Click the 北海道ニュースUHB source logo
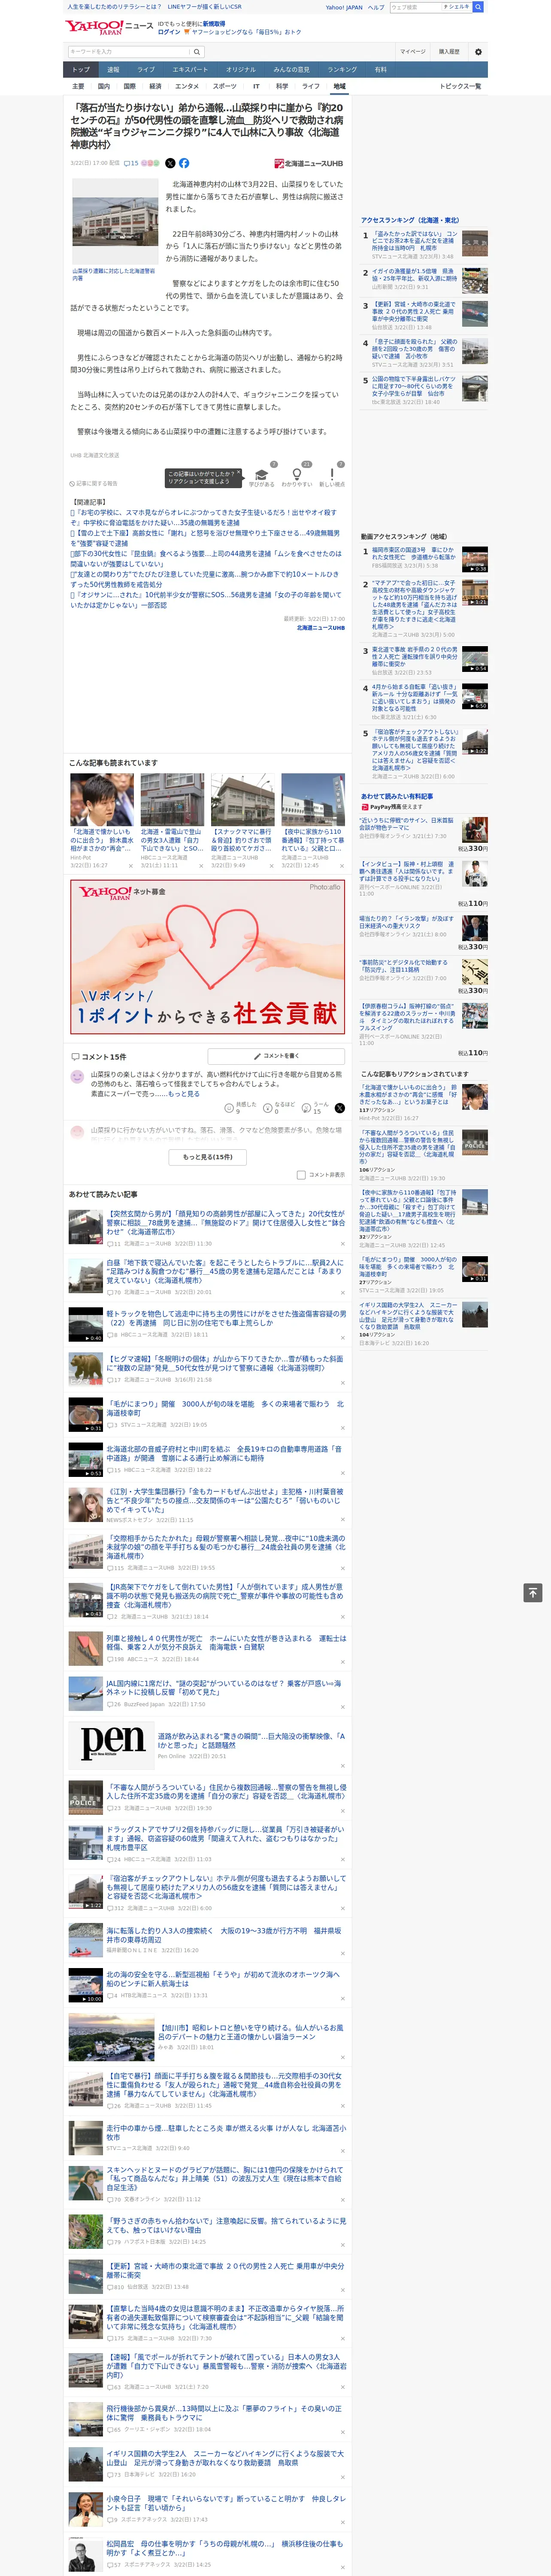The height and width of the screenshot is (2576, 551). pyautogui.click(x=308, y=163)
